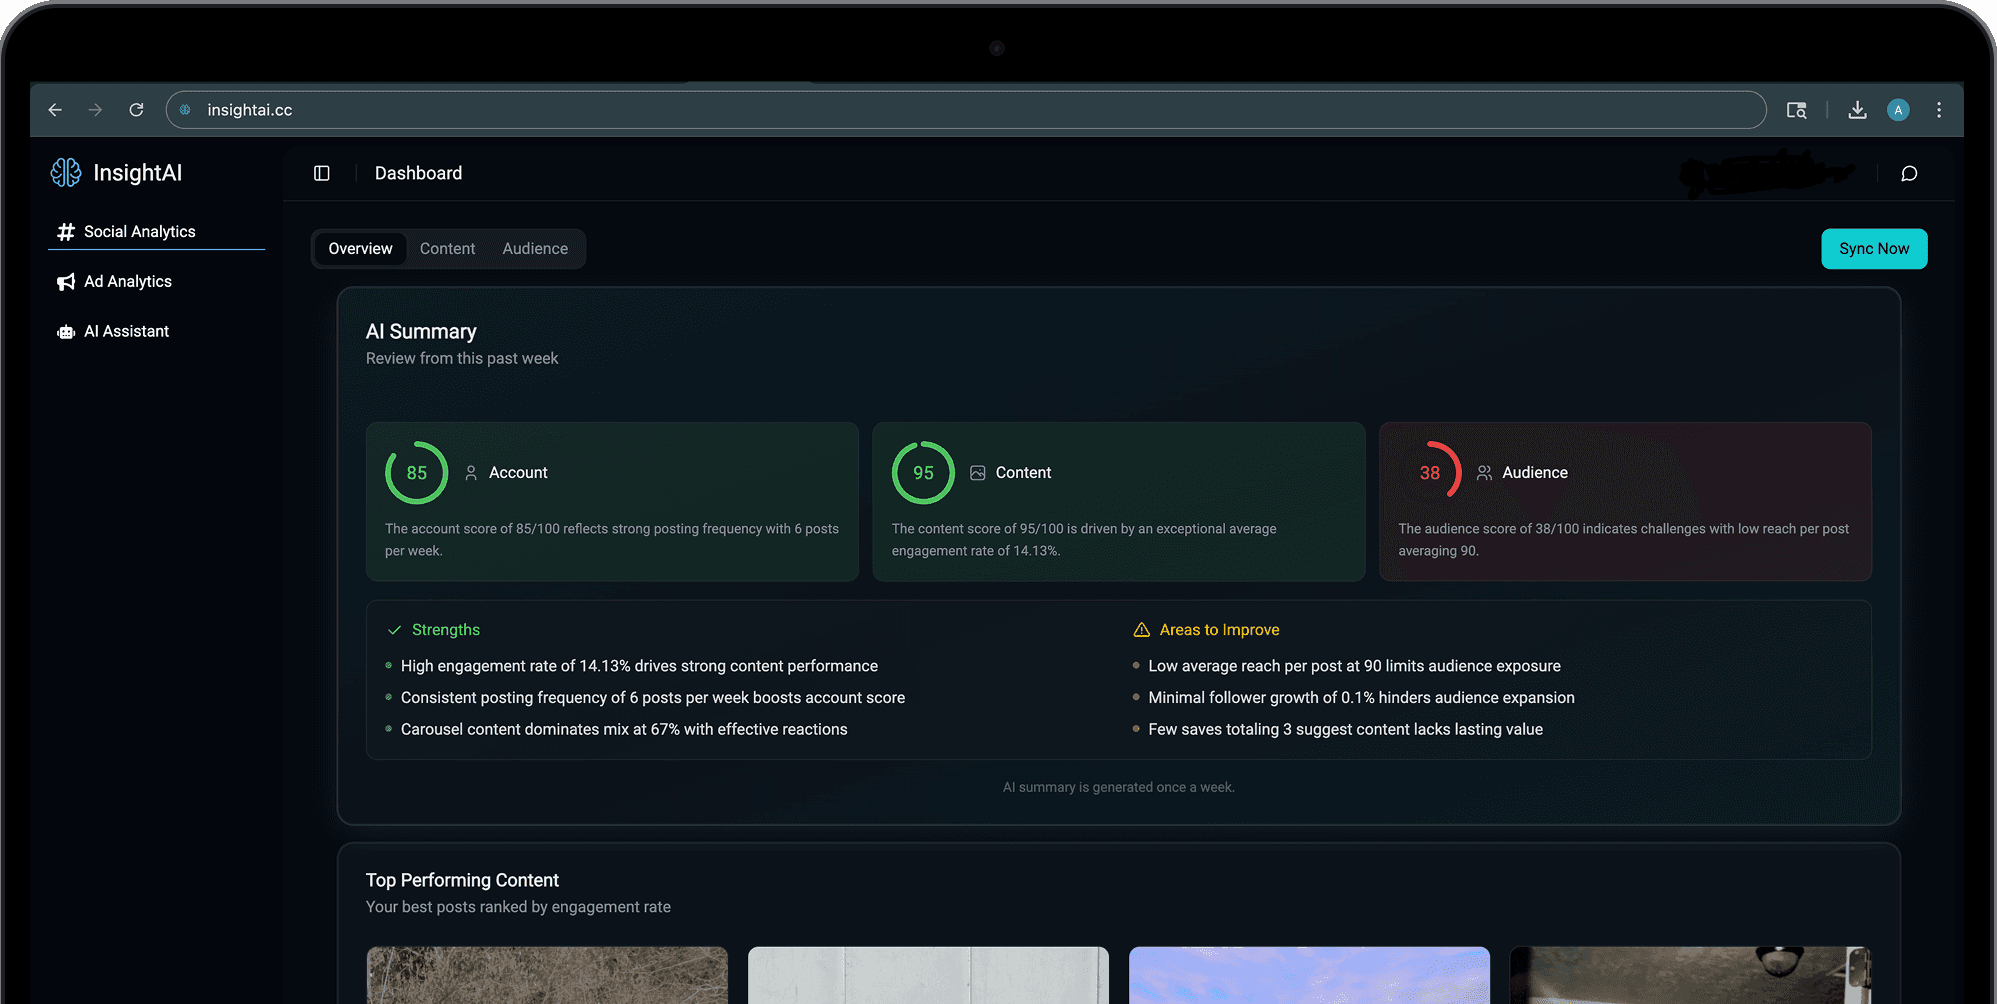The image size is (1997, 1004).
Task: Click the Sync Now button
Action: 1874,249
